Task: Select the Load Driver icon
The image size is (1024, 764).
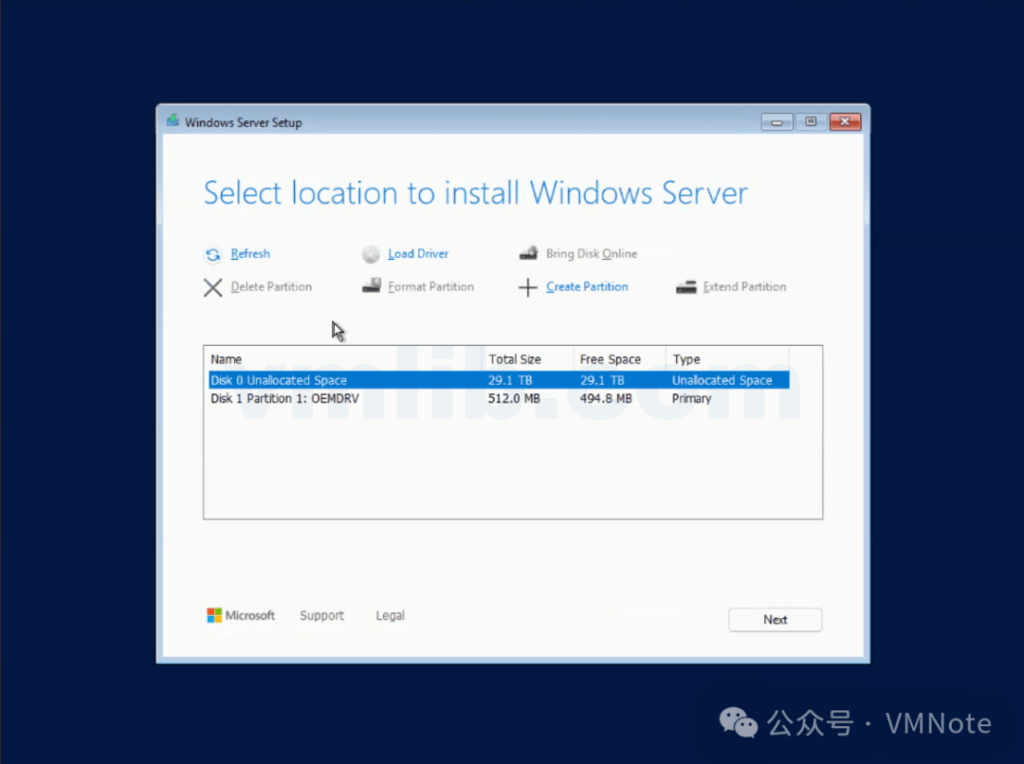Action: pos(371,254)
